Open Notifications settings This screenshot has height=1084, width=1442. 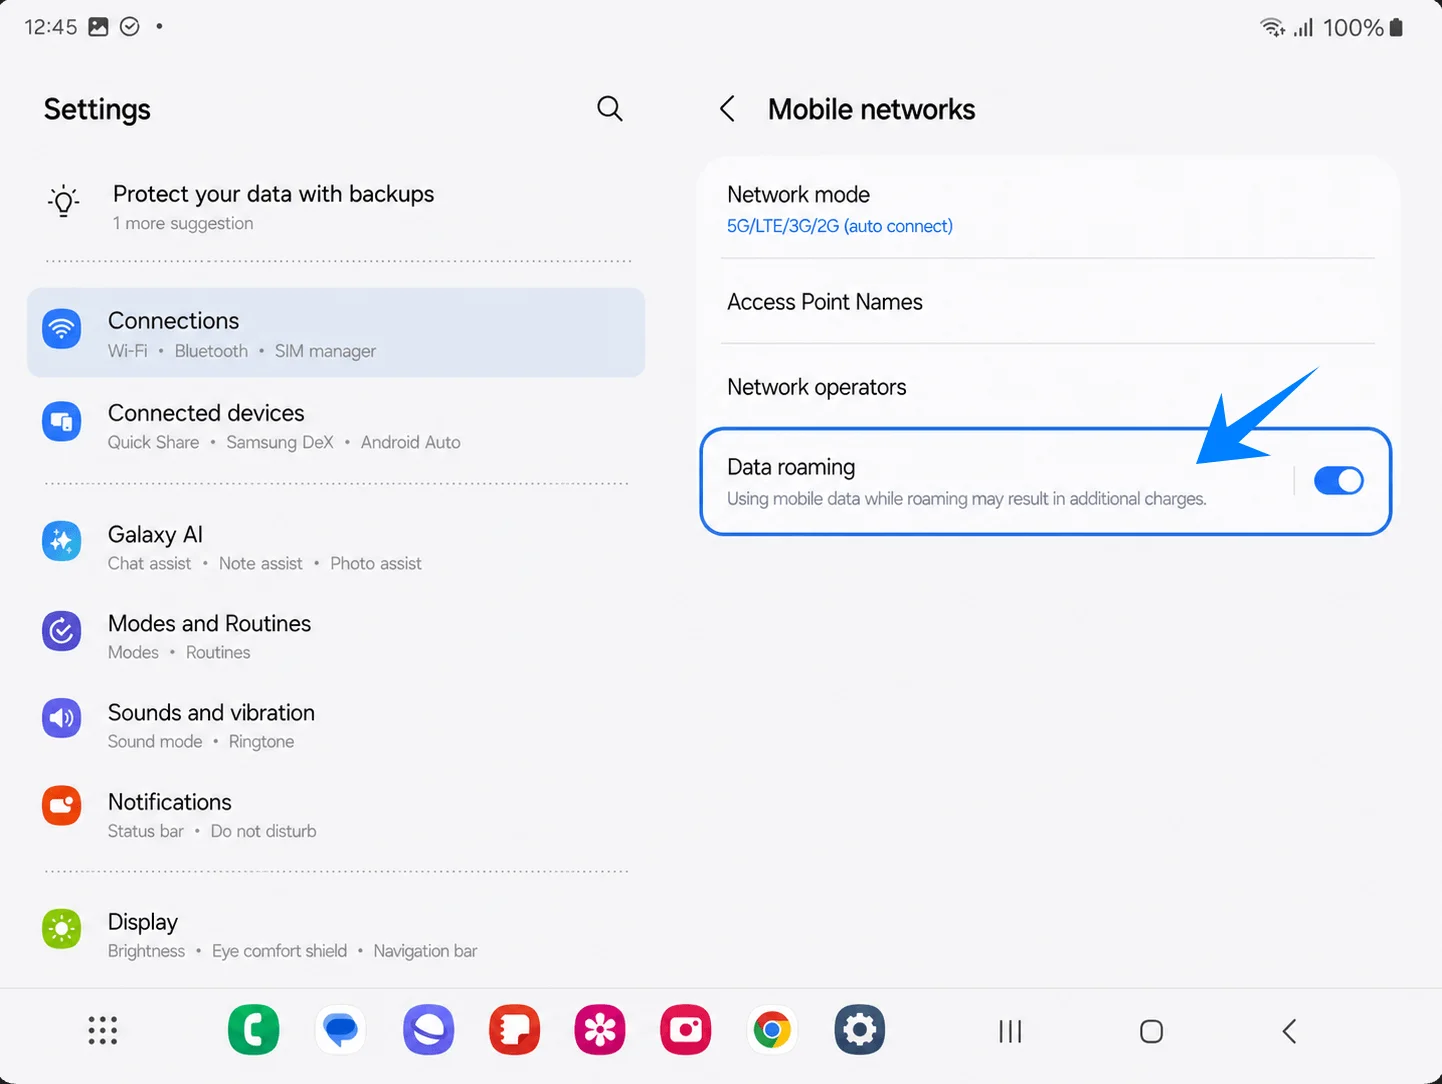(336, 815)
